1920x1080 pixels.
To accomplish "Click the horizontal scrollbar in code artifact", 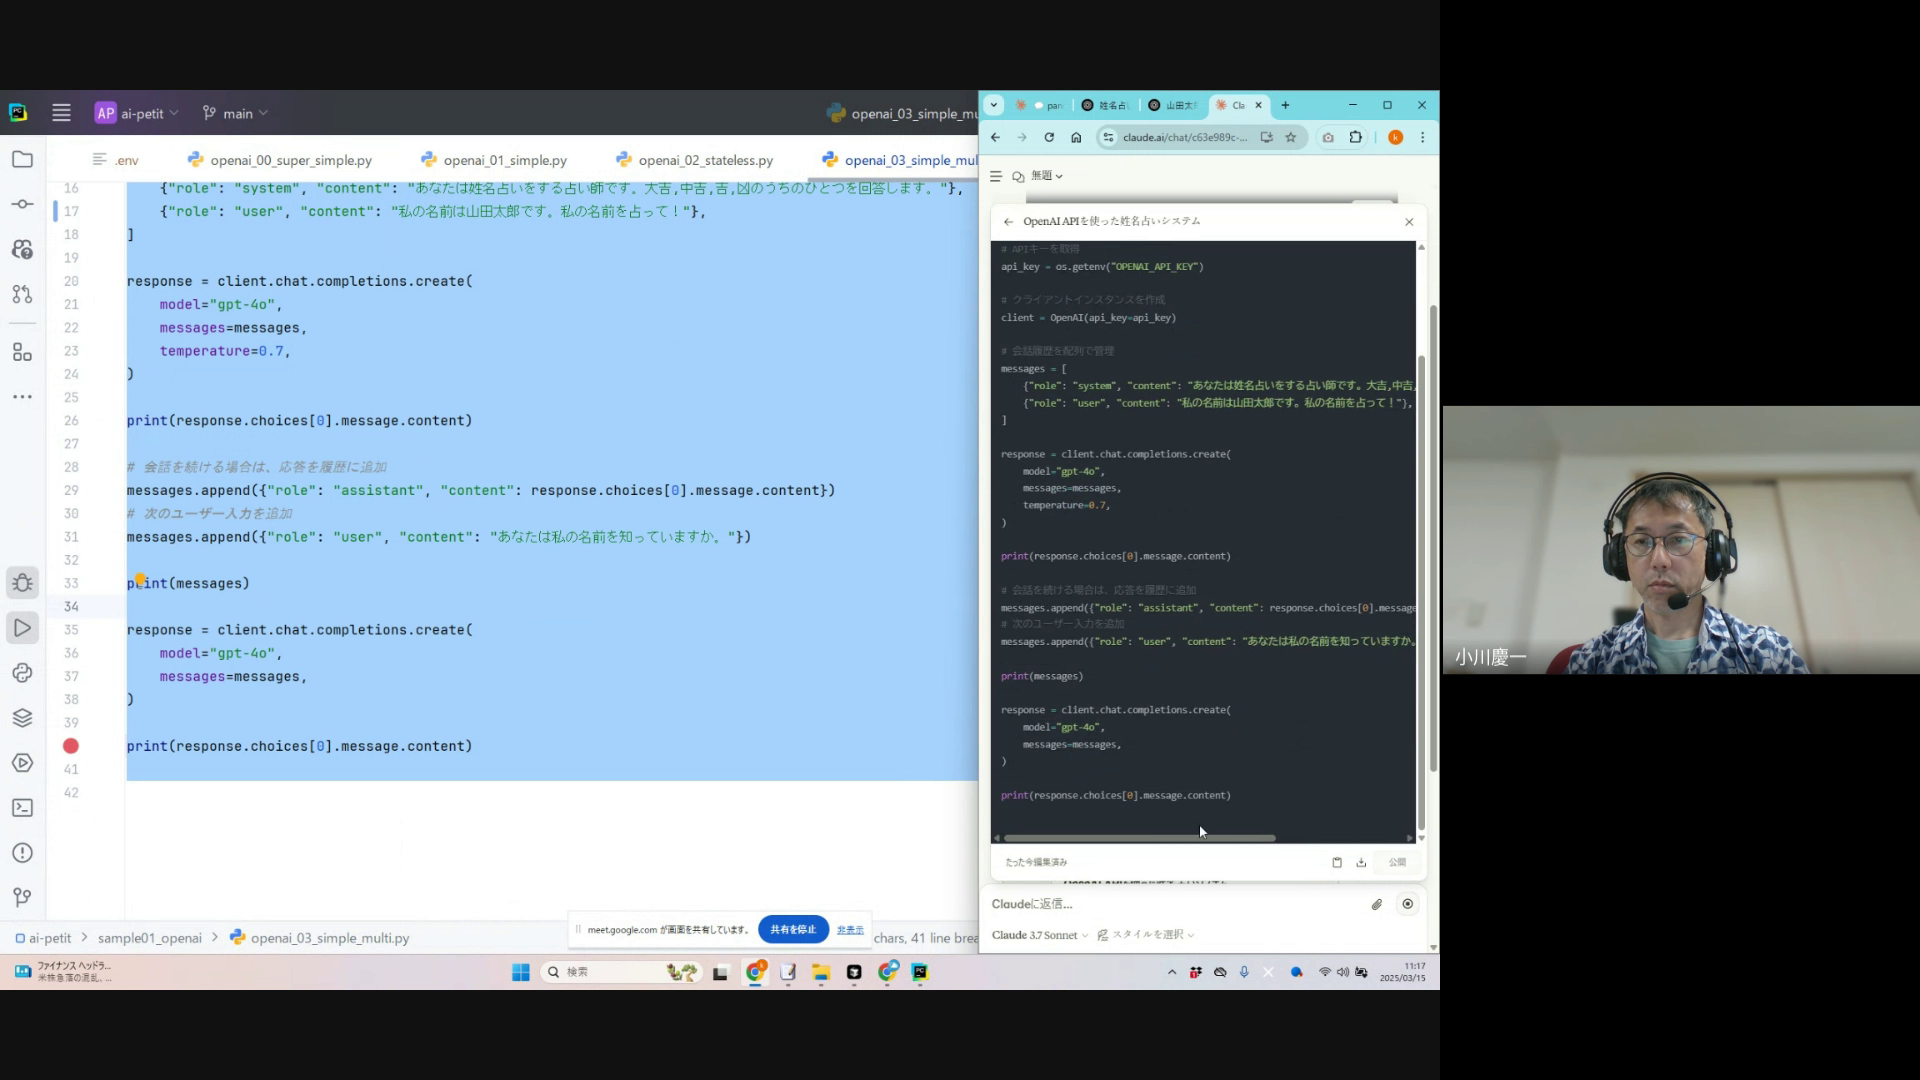I will coord(1139,838).
